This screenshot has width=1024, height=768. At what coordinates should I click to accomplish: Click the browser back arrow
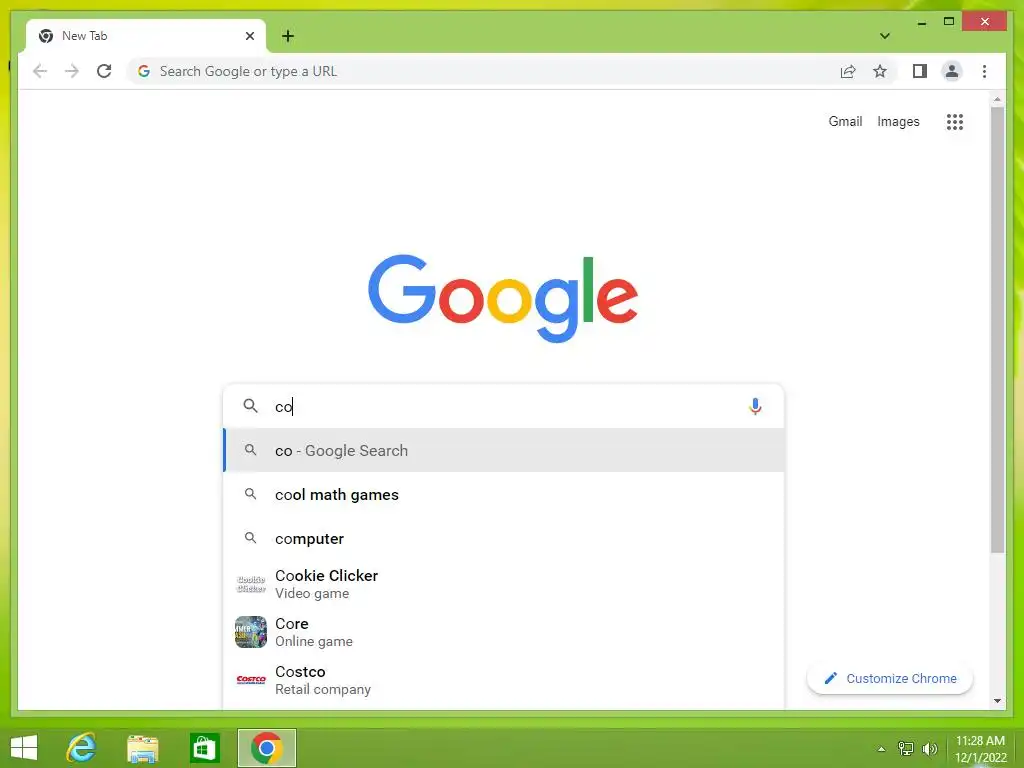40,71
